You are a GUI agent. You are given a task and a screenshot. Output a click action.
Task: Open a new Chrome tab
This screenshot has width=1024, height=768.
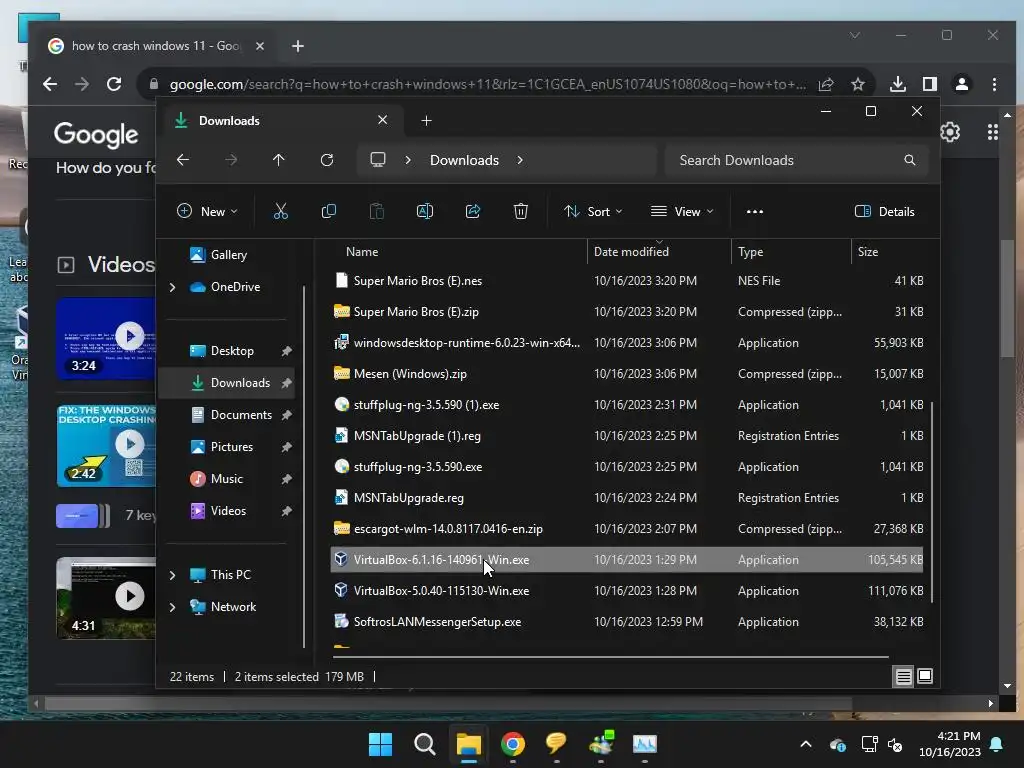pos(298,46)
